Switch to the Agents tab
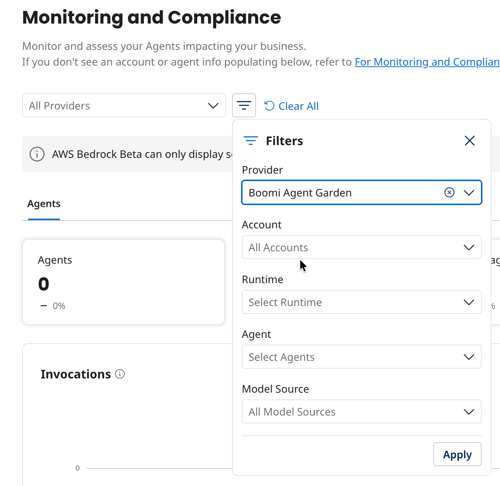The width and height of the screenshot is (500, 486). 44,204
